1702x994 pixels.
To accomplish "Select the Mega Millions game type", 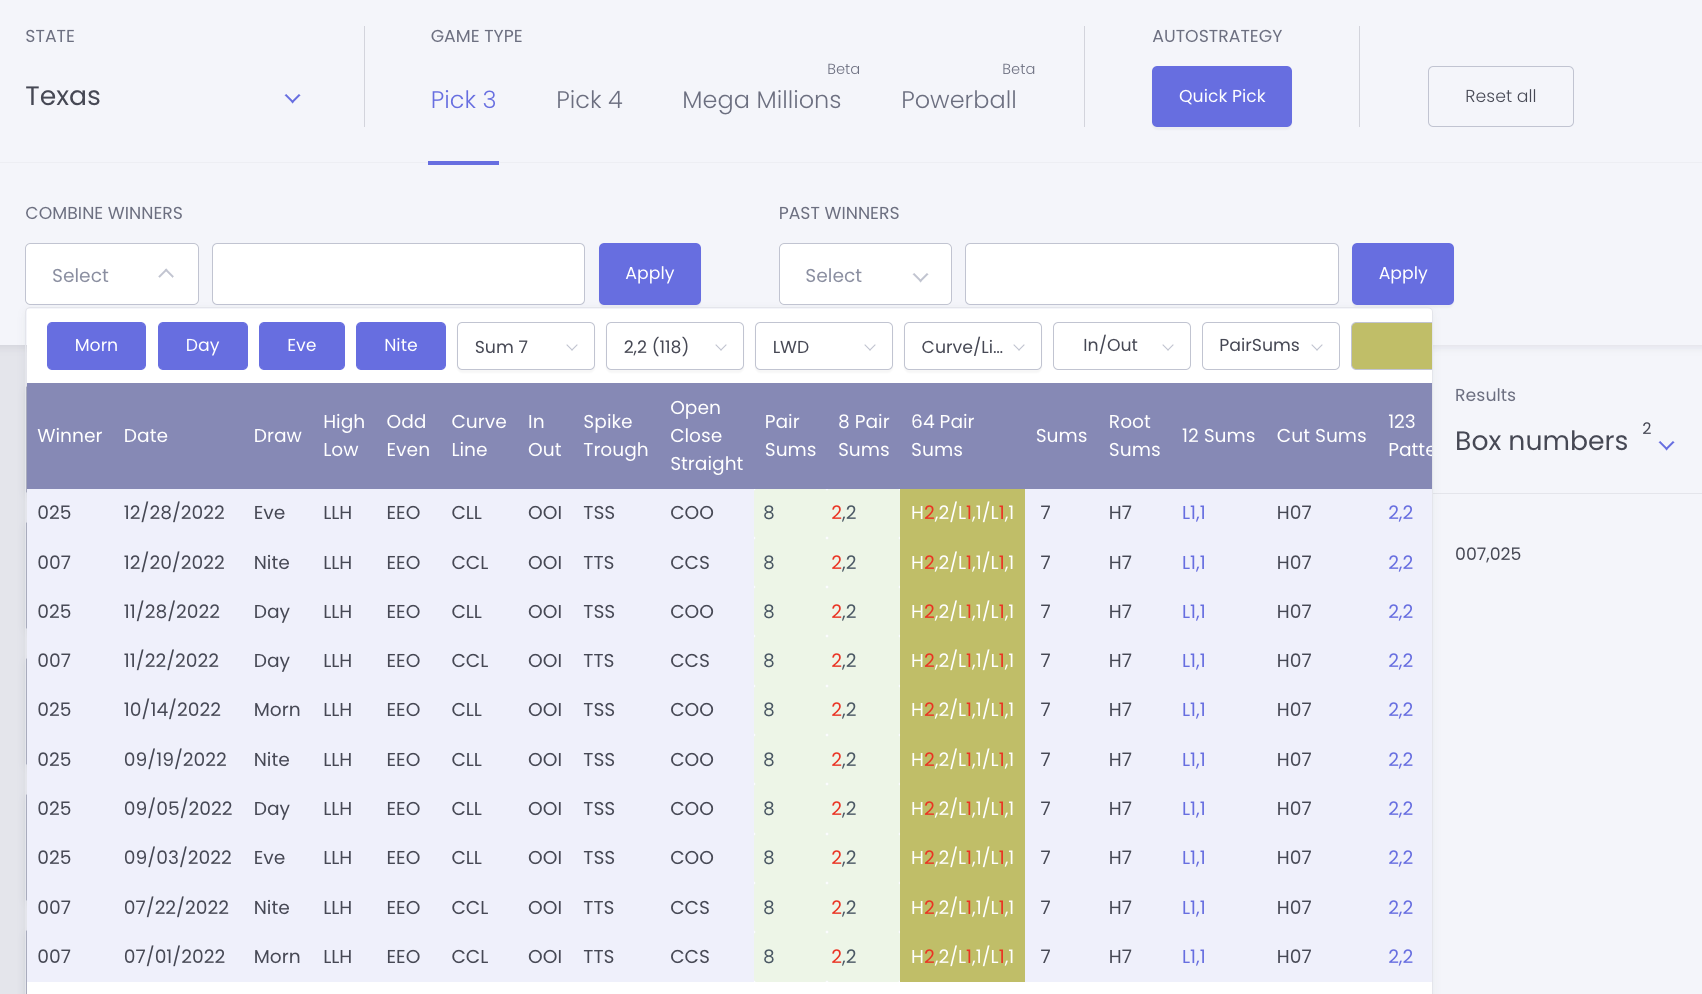I will 761,100.
